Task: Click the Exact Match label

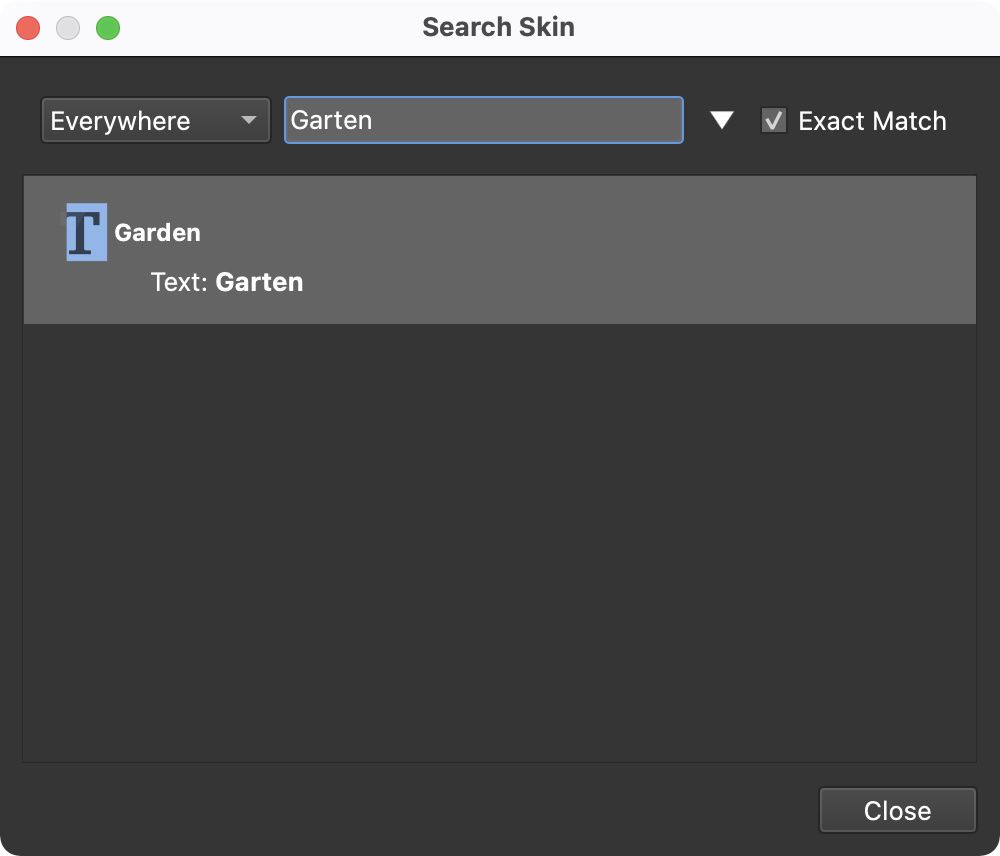Action: [x=871, y=120]
